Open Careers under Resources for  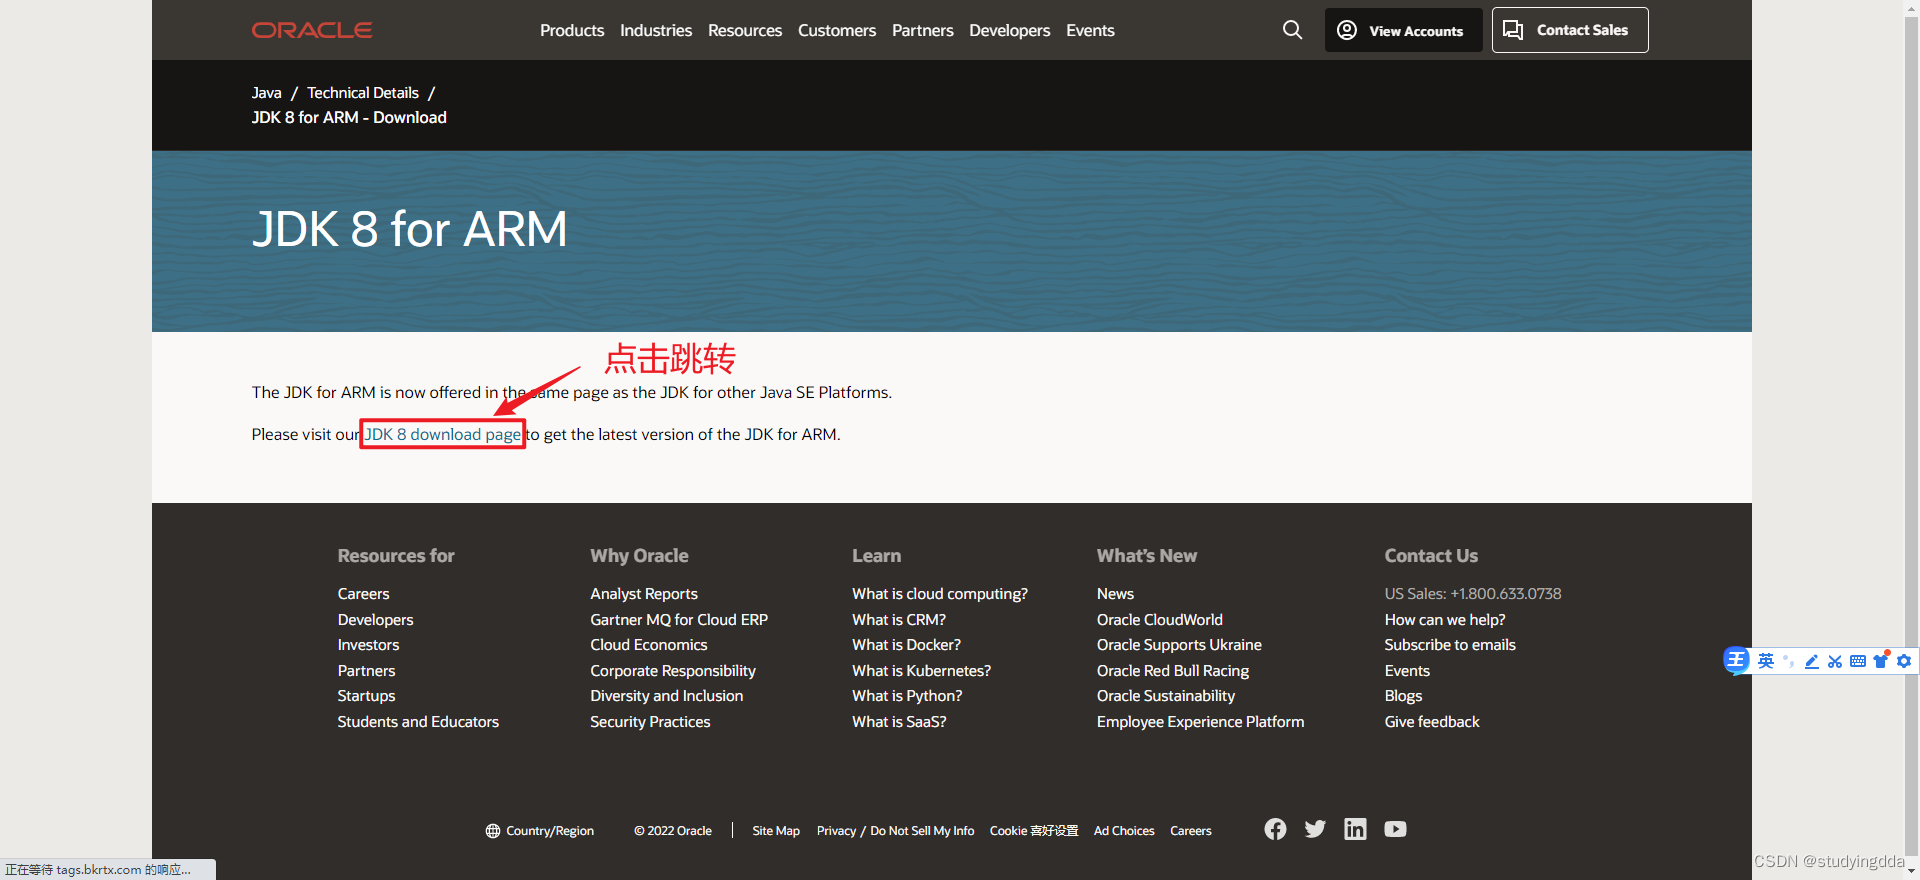coord(363,594)
